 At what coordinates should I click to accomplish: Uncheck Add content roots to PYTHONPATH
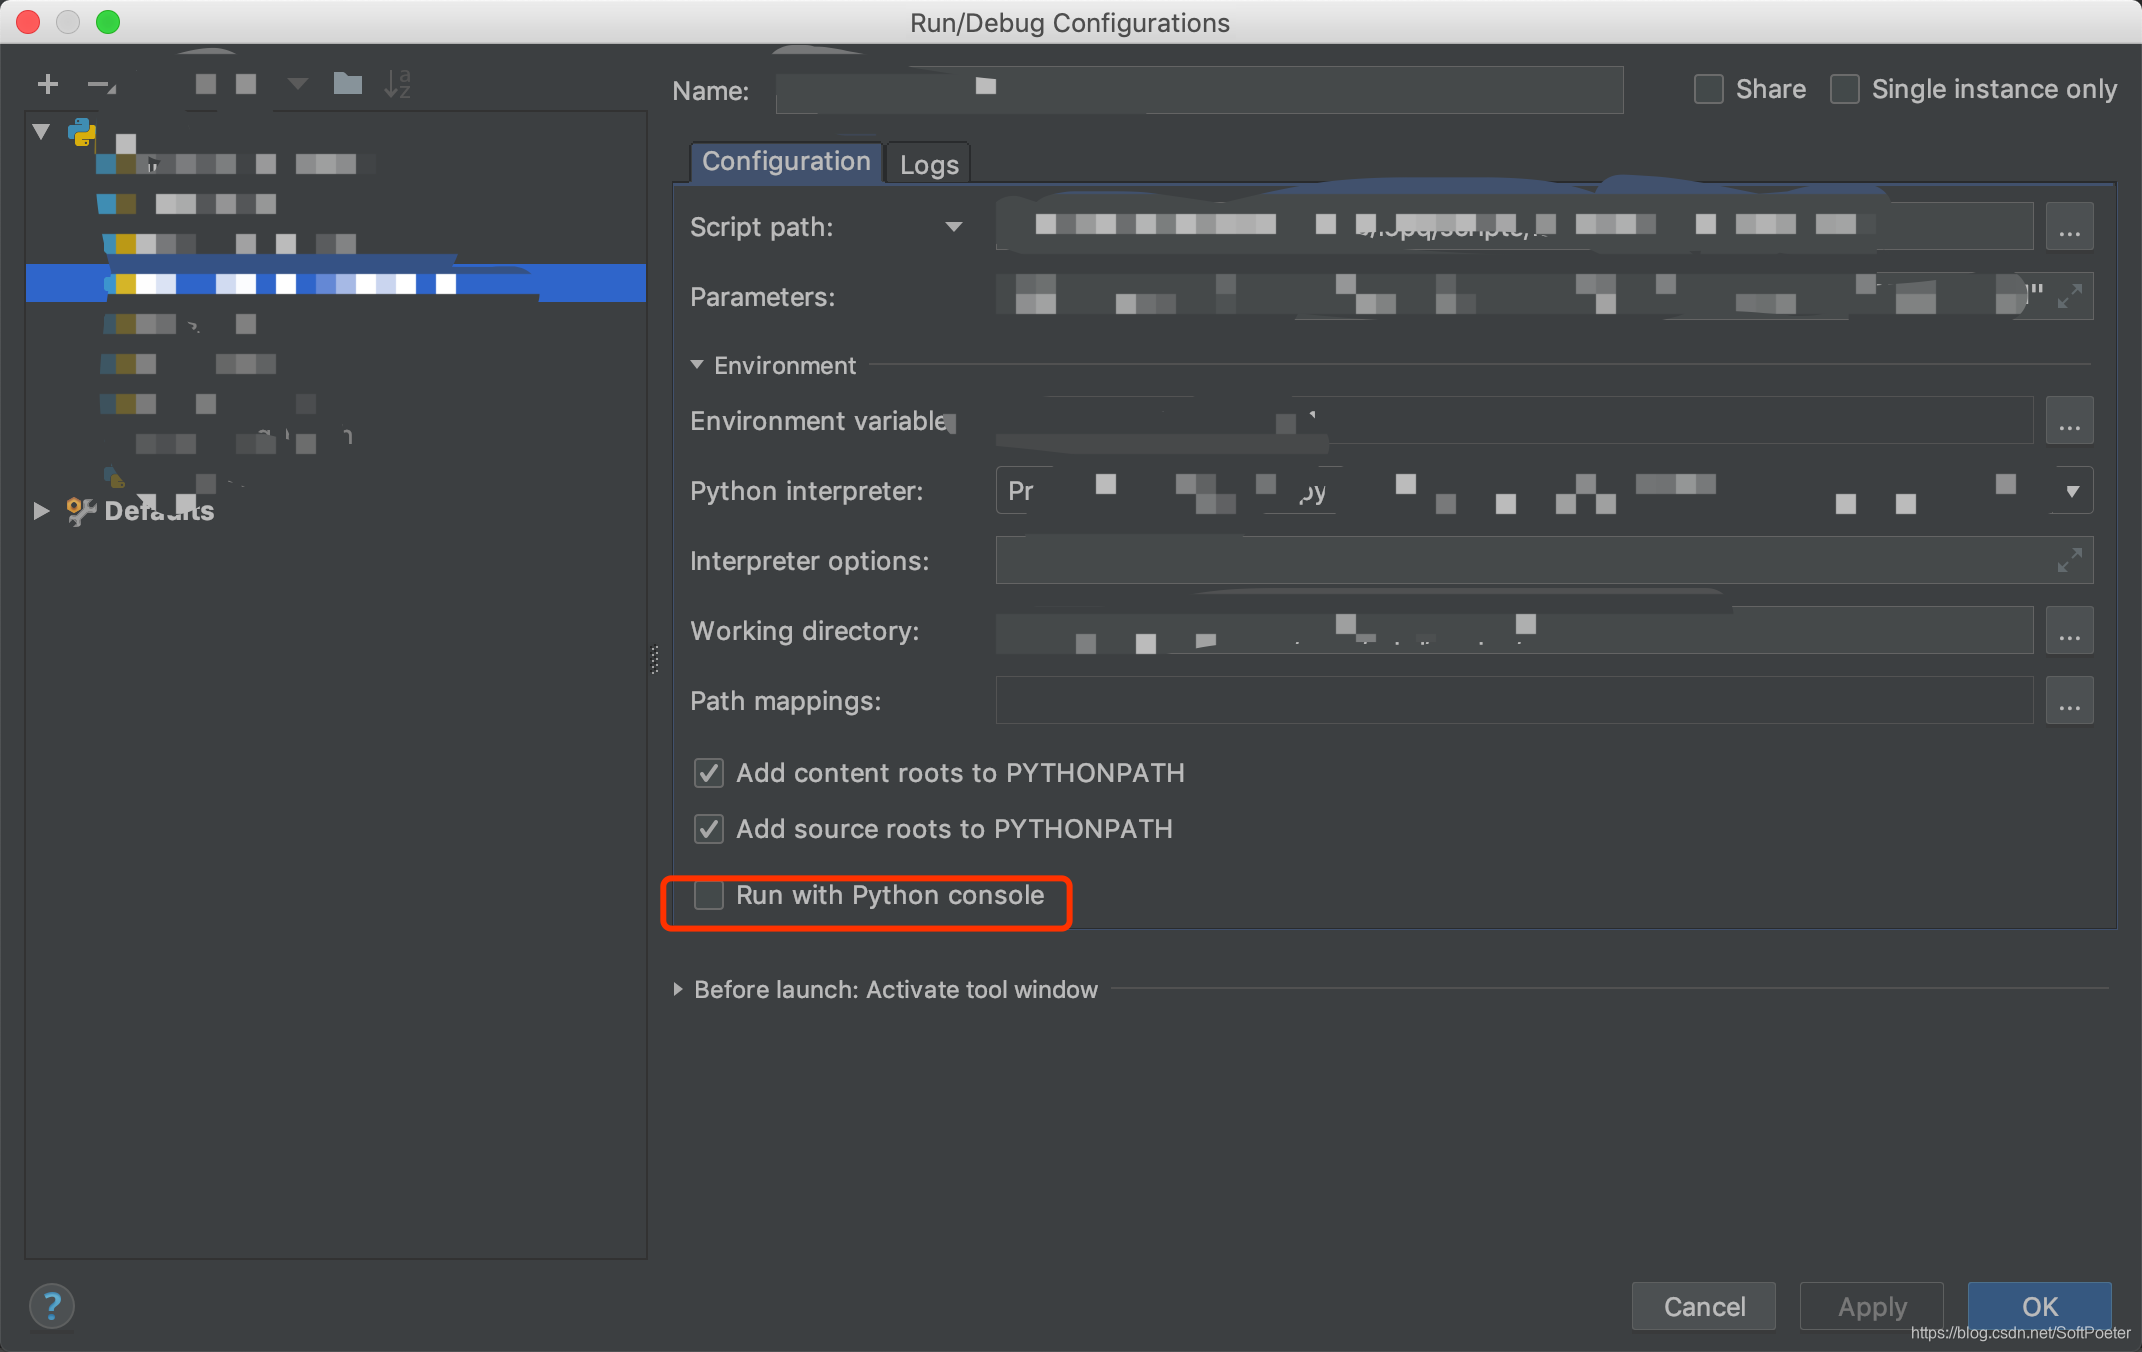tap(709, 773)
